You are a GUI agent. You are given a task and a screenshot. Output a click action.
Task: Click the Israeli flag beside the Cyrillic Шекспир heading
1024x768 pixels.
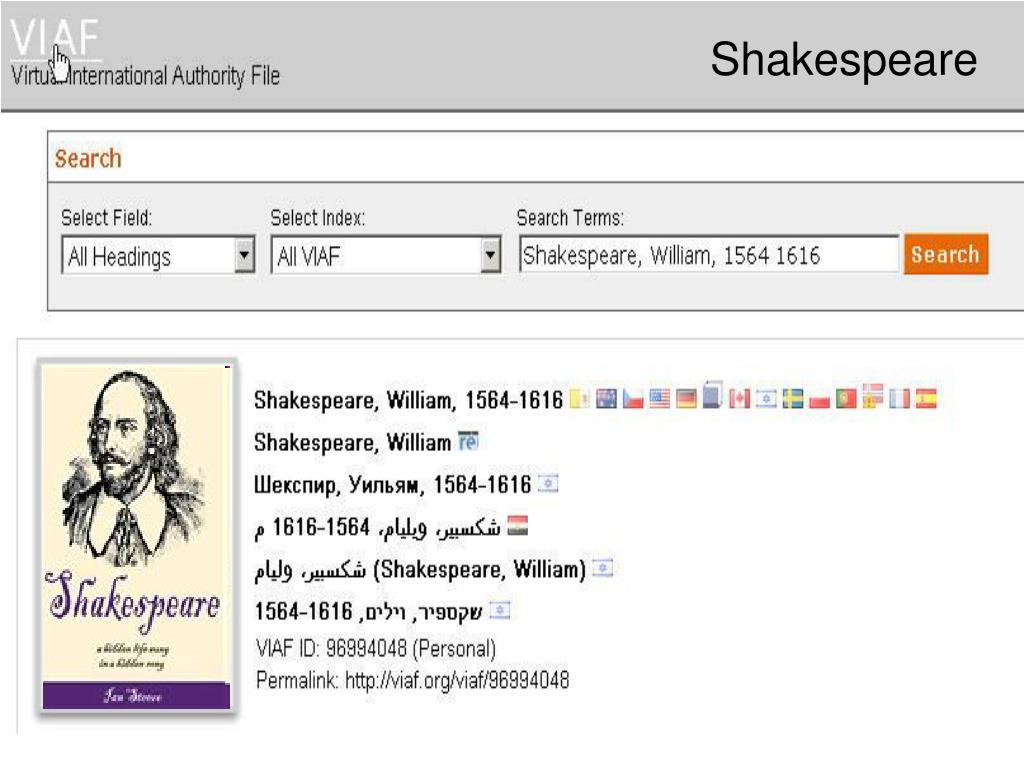(x=548, y=484)
